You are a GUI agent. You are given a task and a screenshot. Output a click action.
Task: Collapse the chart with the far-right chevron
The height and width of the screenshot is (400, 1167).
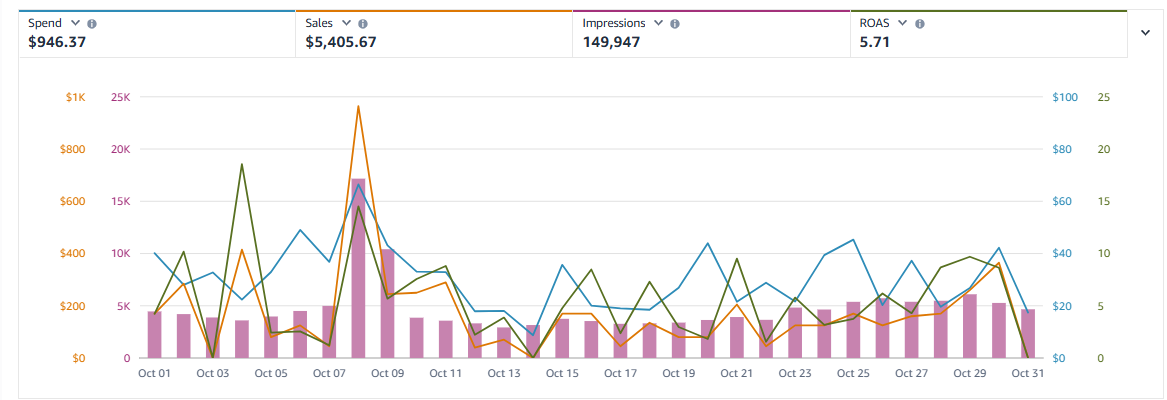tap(1145, 32)
